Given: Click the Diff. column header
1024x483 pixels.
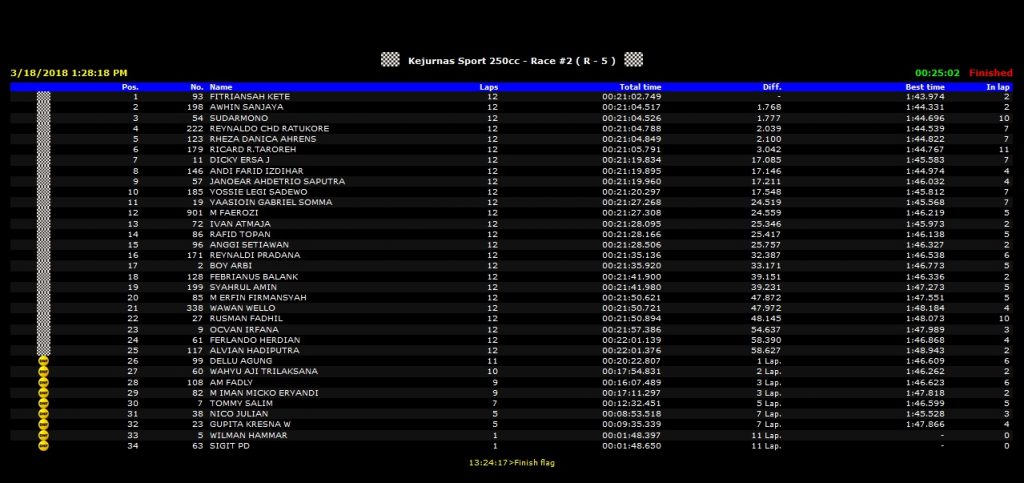Looking at the screenshot, I should [771, 87].
